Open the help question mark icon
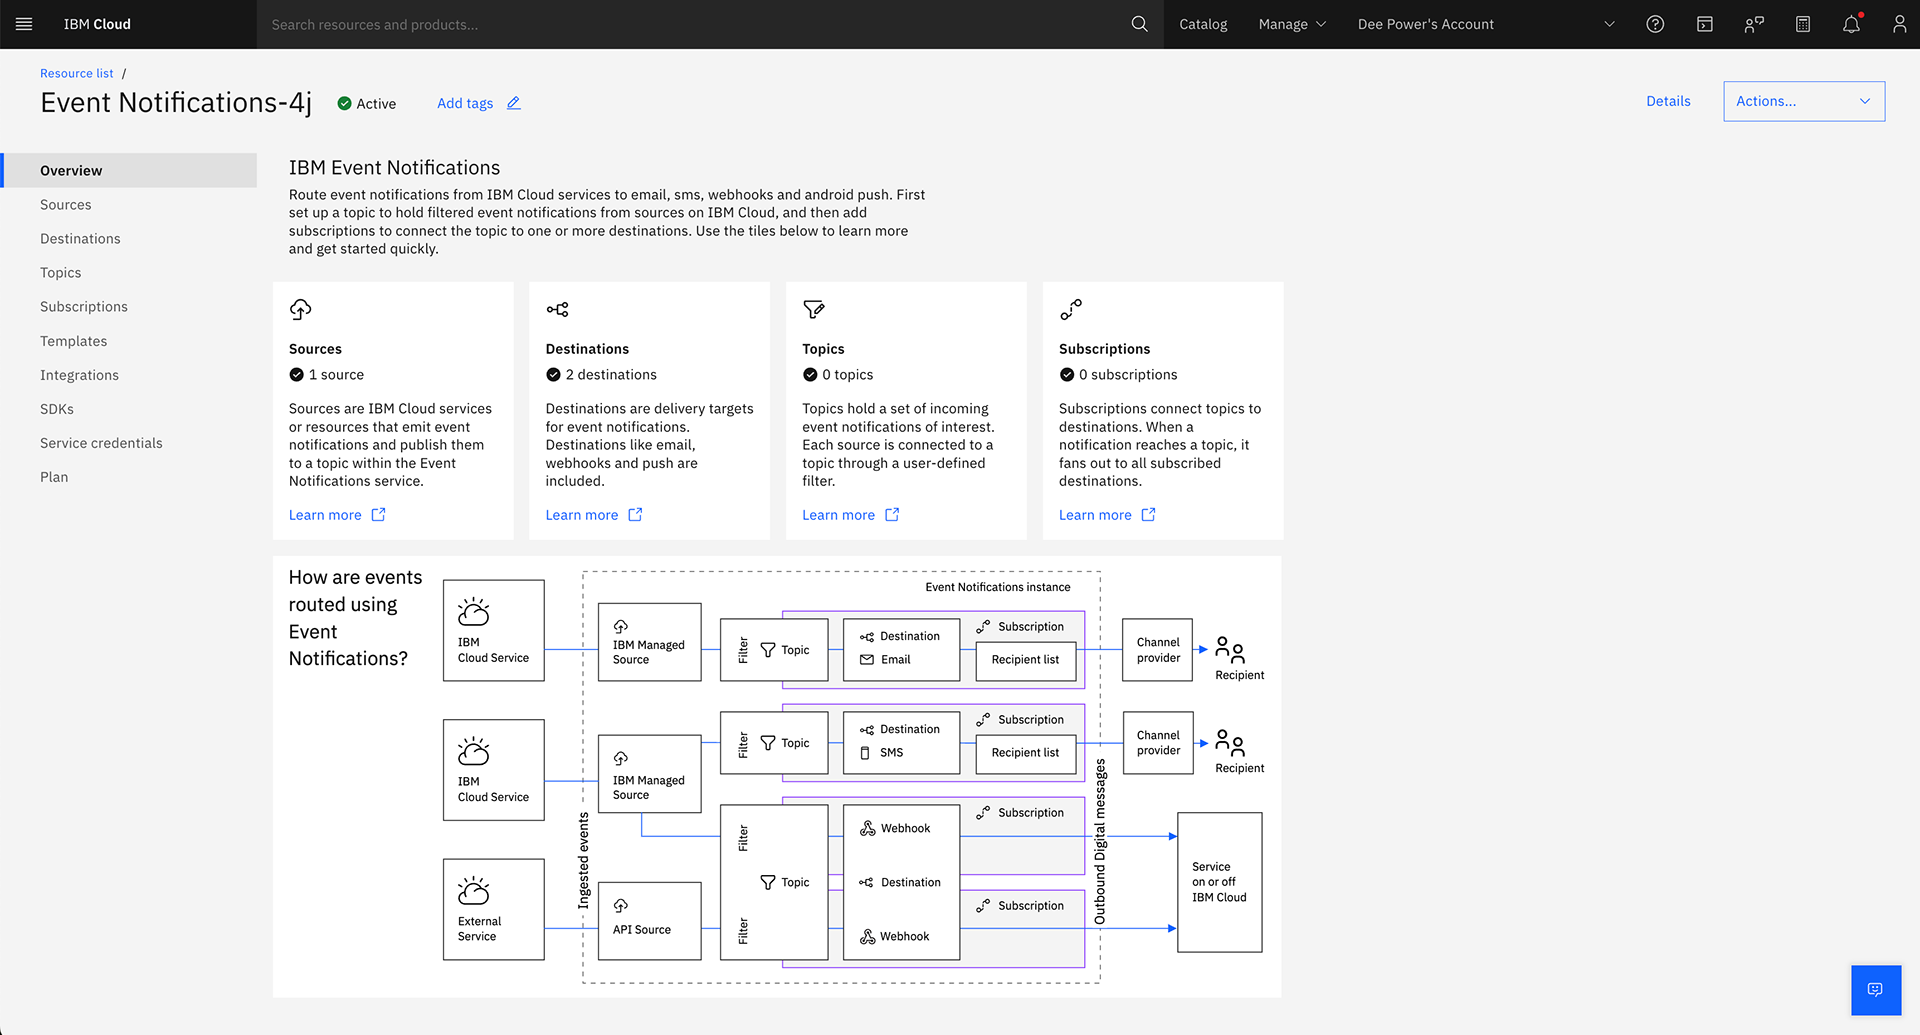This screenshot has width=1920, height=1035. [1655, 24]
